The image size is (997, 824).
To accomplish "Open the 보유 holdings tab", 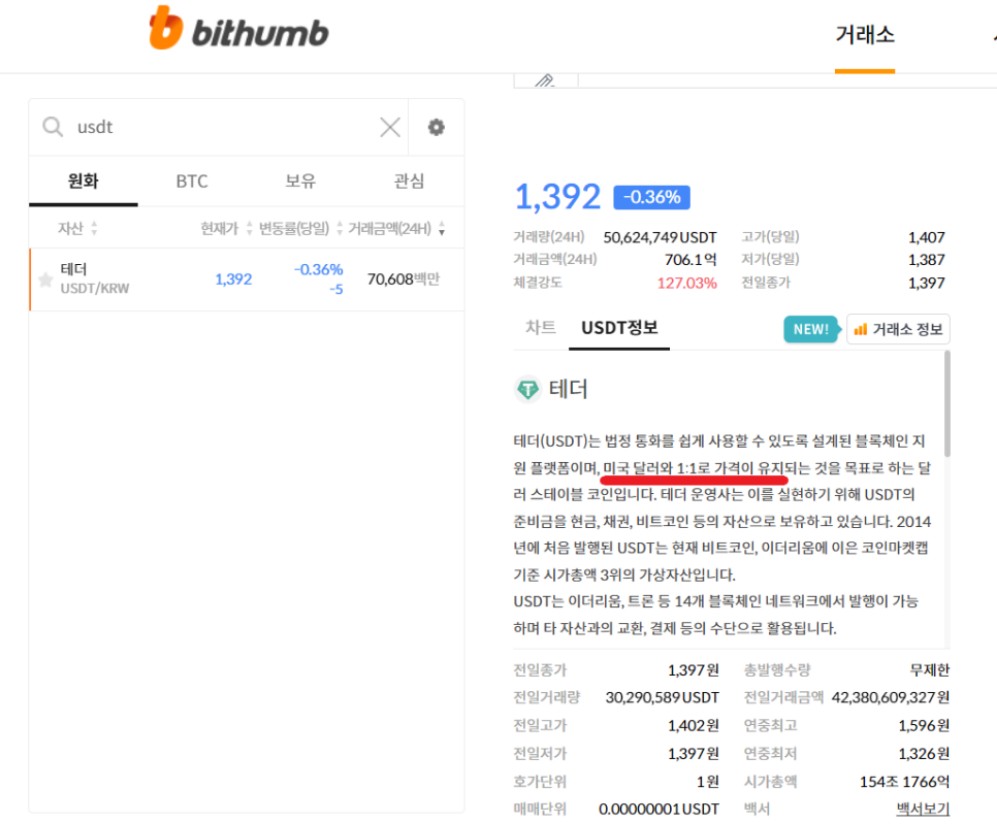I will click(x=300, y=181).
